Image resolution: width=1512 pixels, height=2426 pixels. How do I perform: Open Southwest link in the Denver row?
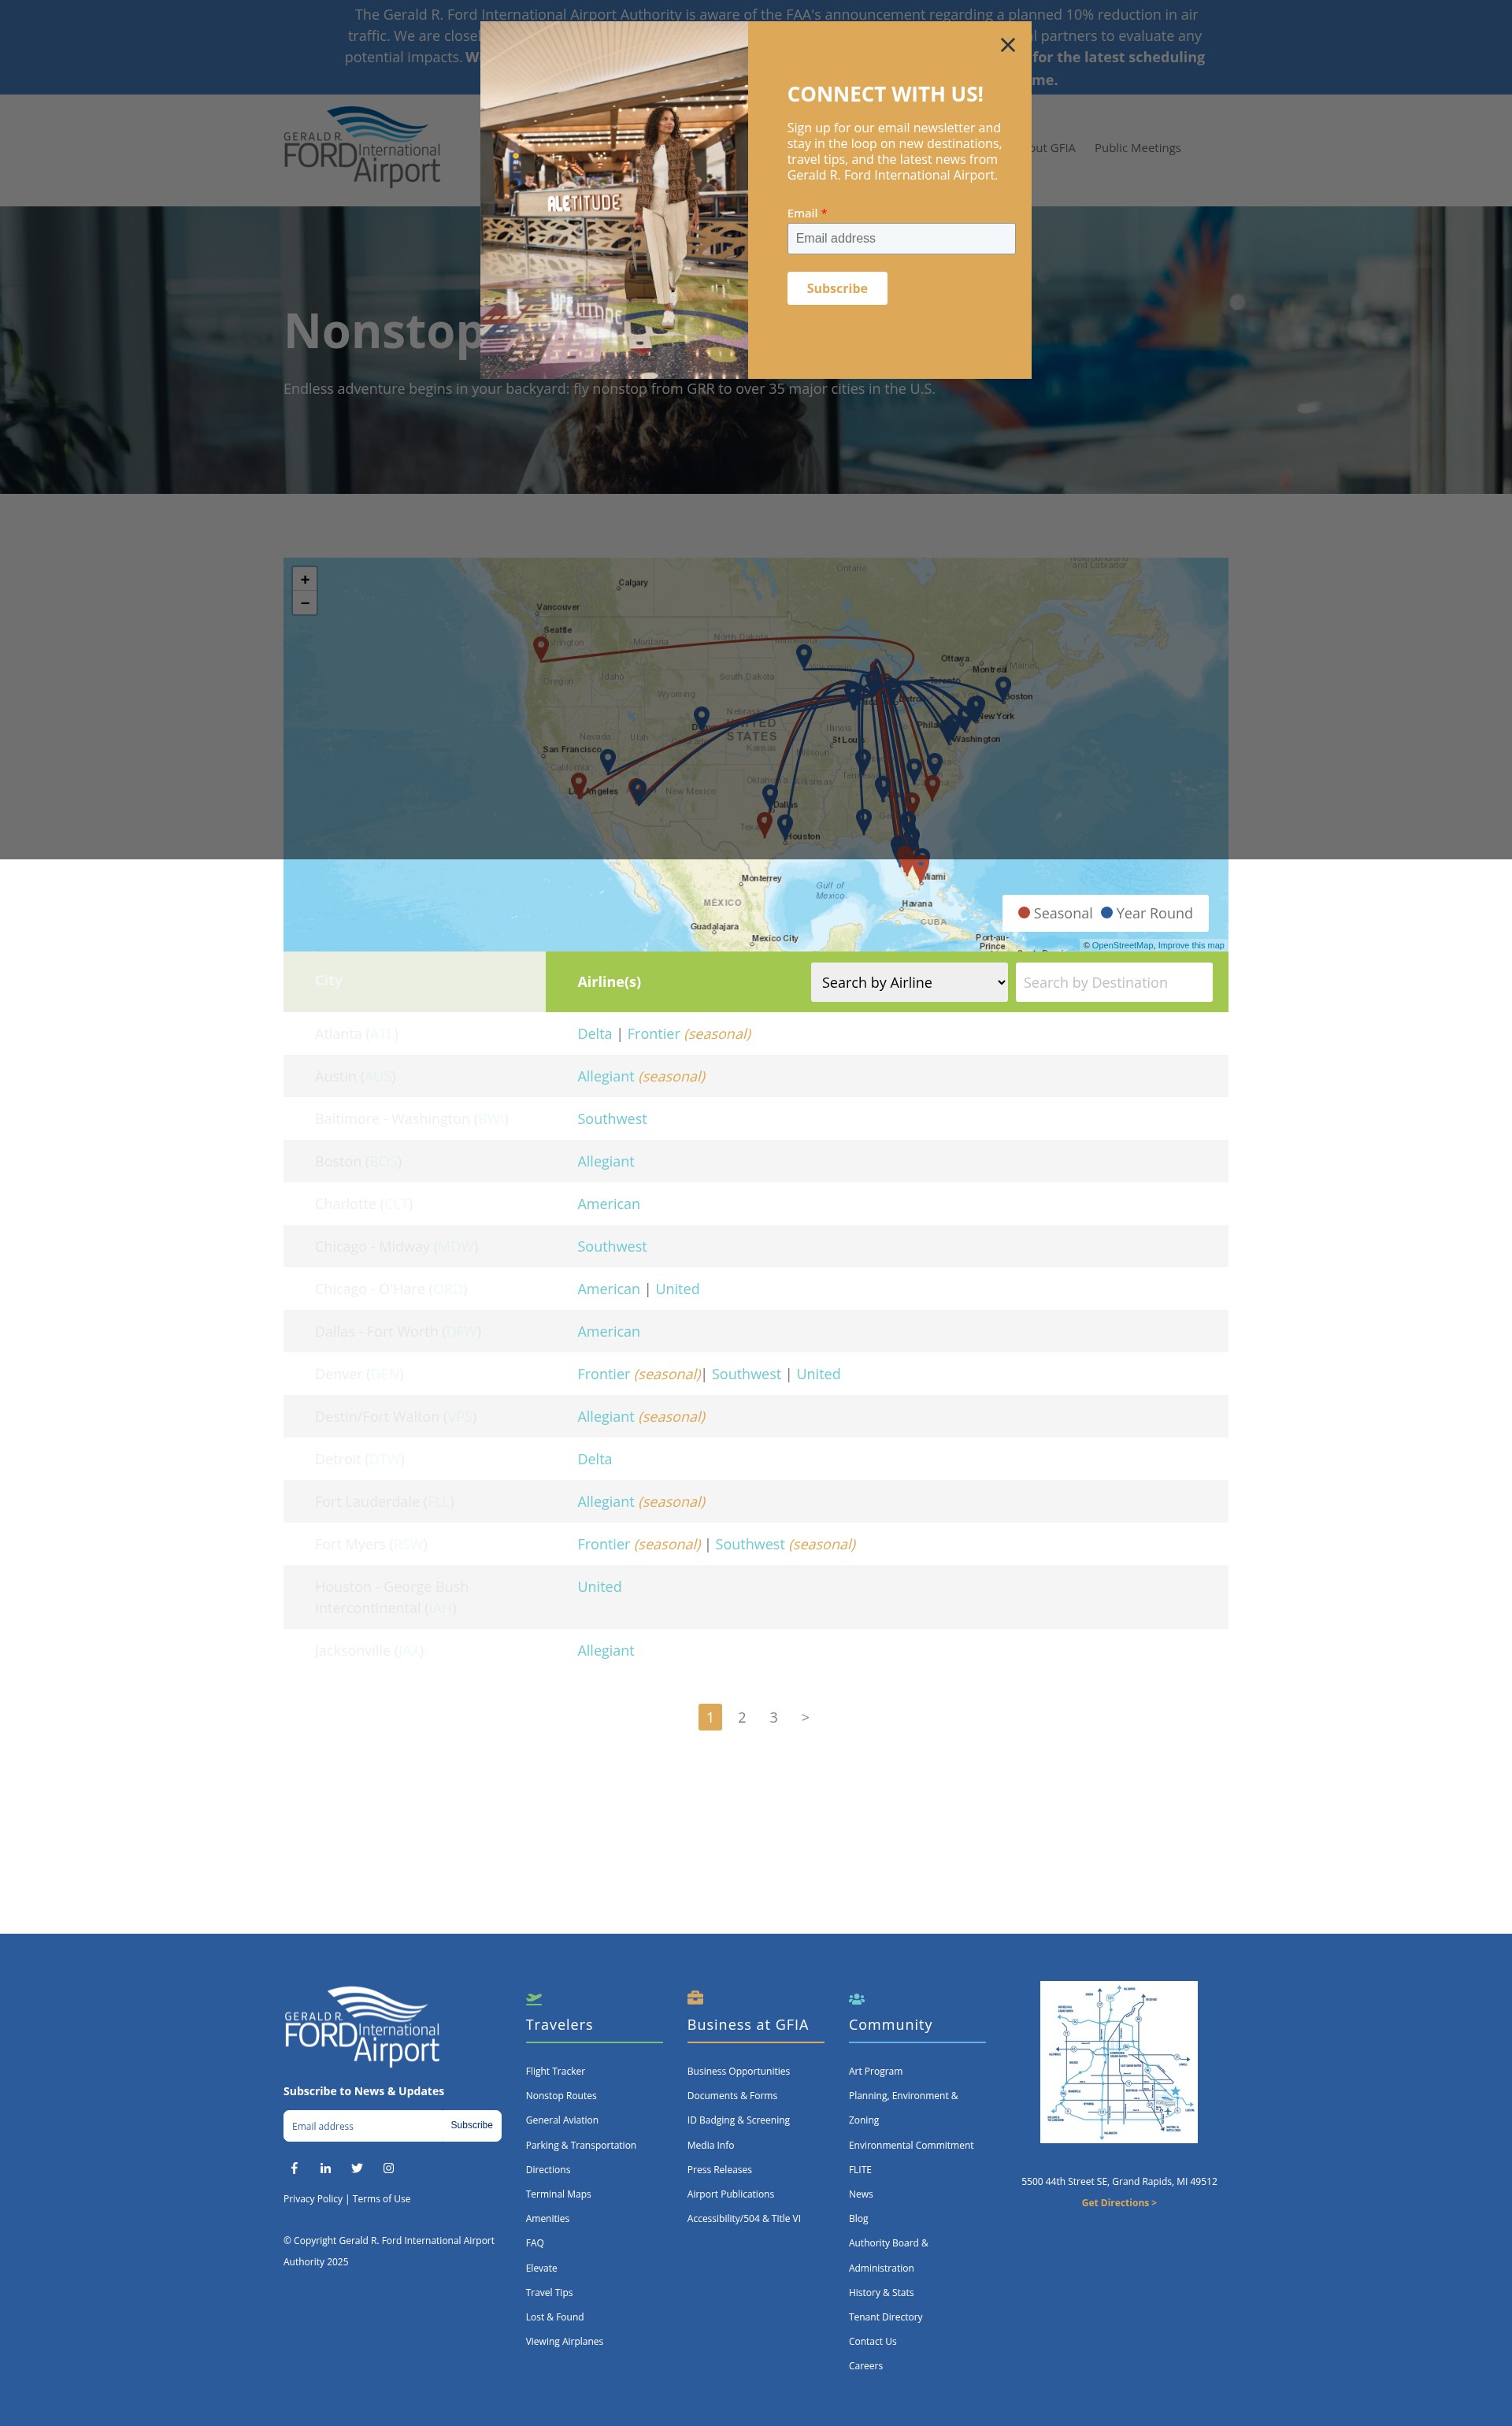click(x=746, y=1374)
